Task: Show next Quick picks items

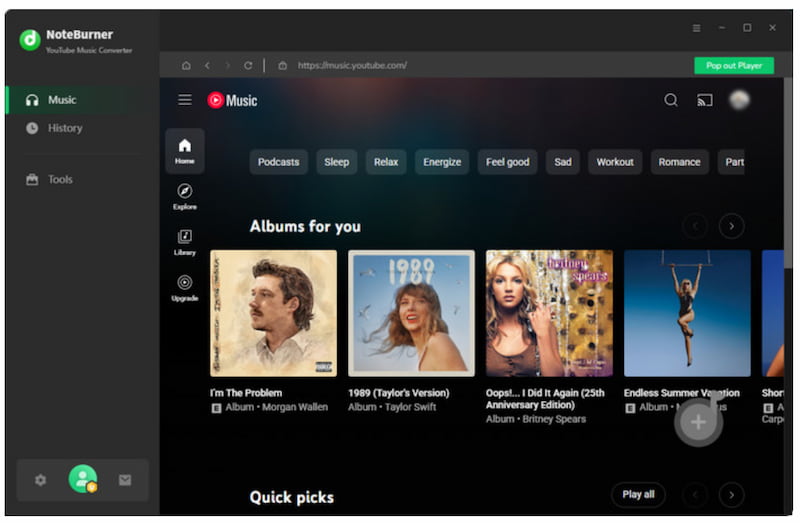Action: [732, 494]
